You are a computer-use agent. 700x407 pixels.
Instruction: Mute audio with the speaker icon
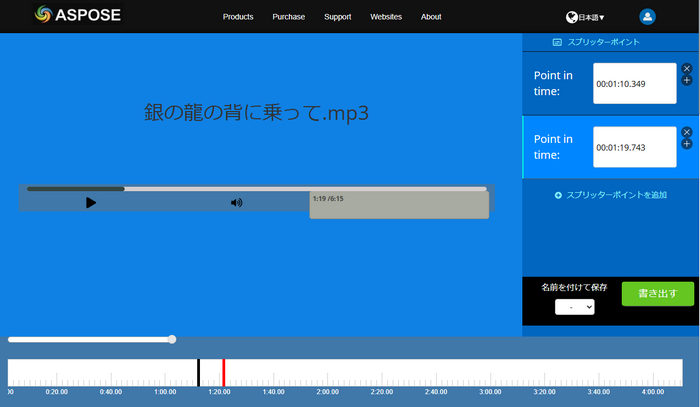(x=237, y=202)
